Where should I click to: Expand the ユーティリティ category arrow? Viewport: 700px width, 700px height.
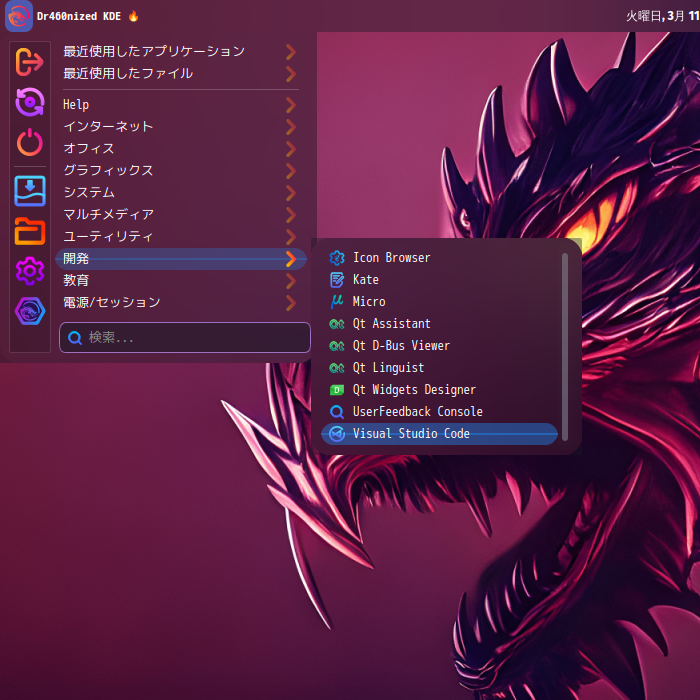click(291, 237)
